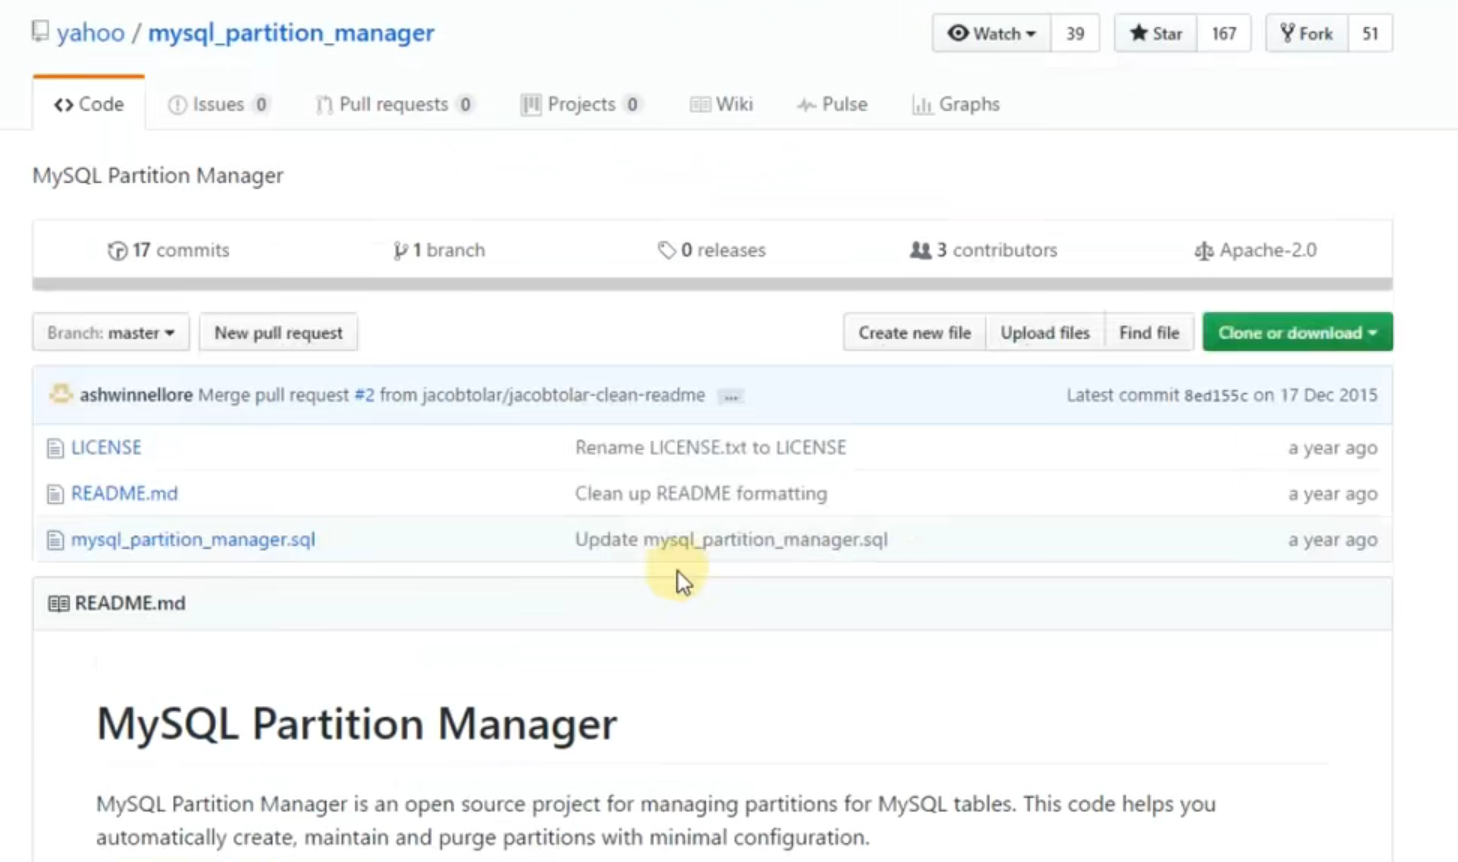Go to the Graphs tab
The height and width of the screenshot is (862, 1458).
(956, 104)
